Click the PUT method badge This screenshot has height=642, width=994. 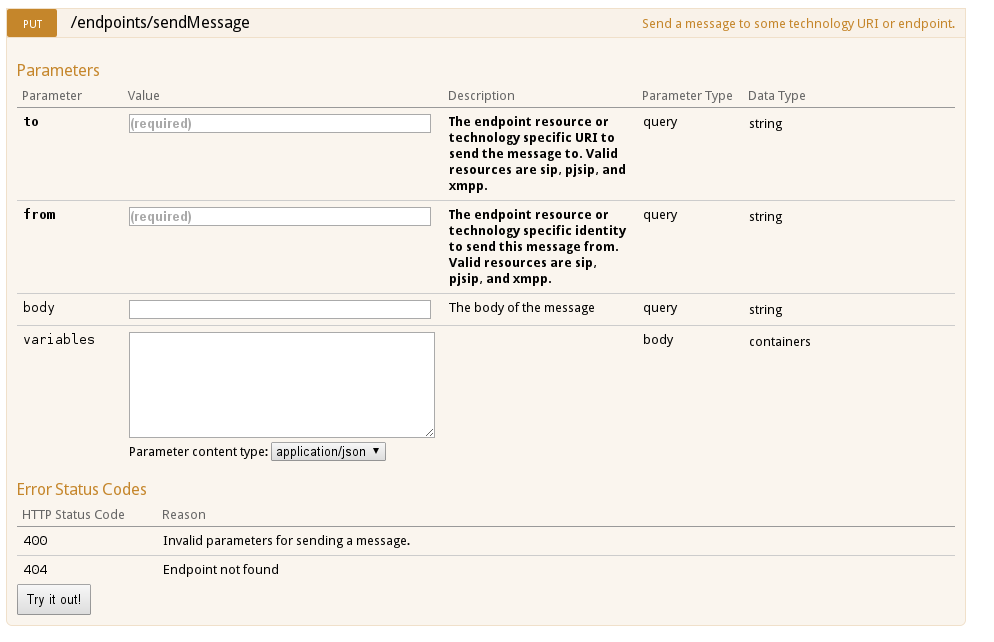click(x=32, y=22)
